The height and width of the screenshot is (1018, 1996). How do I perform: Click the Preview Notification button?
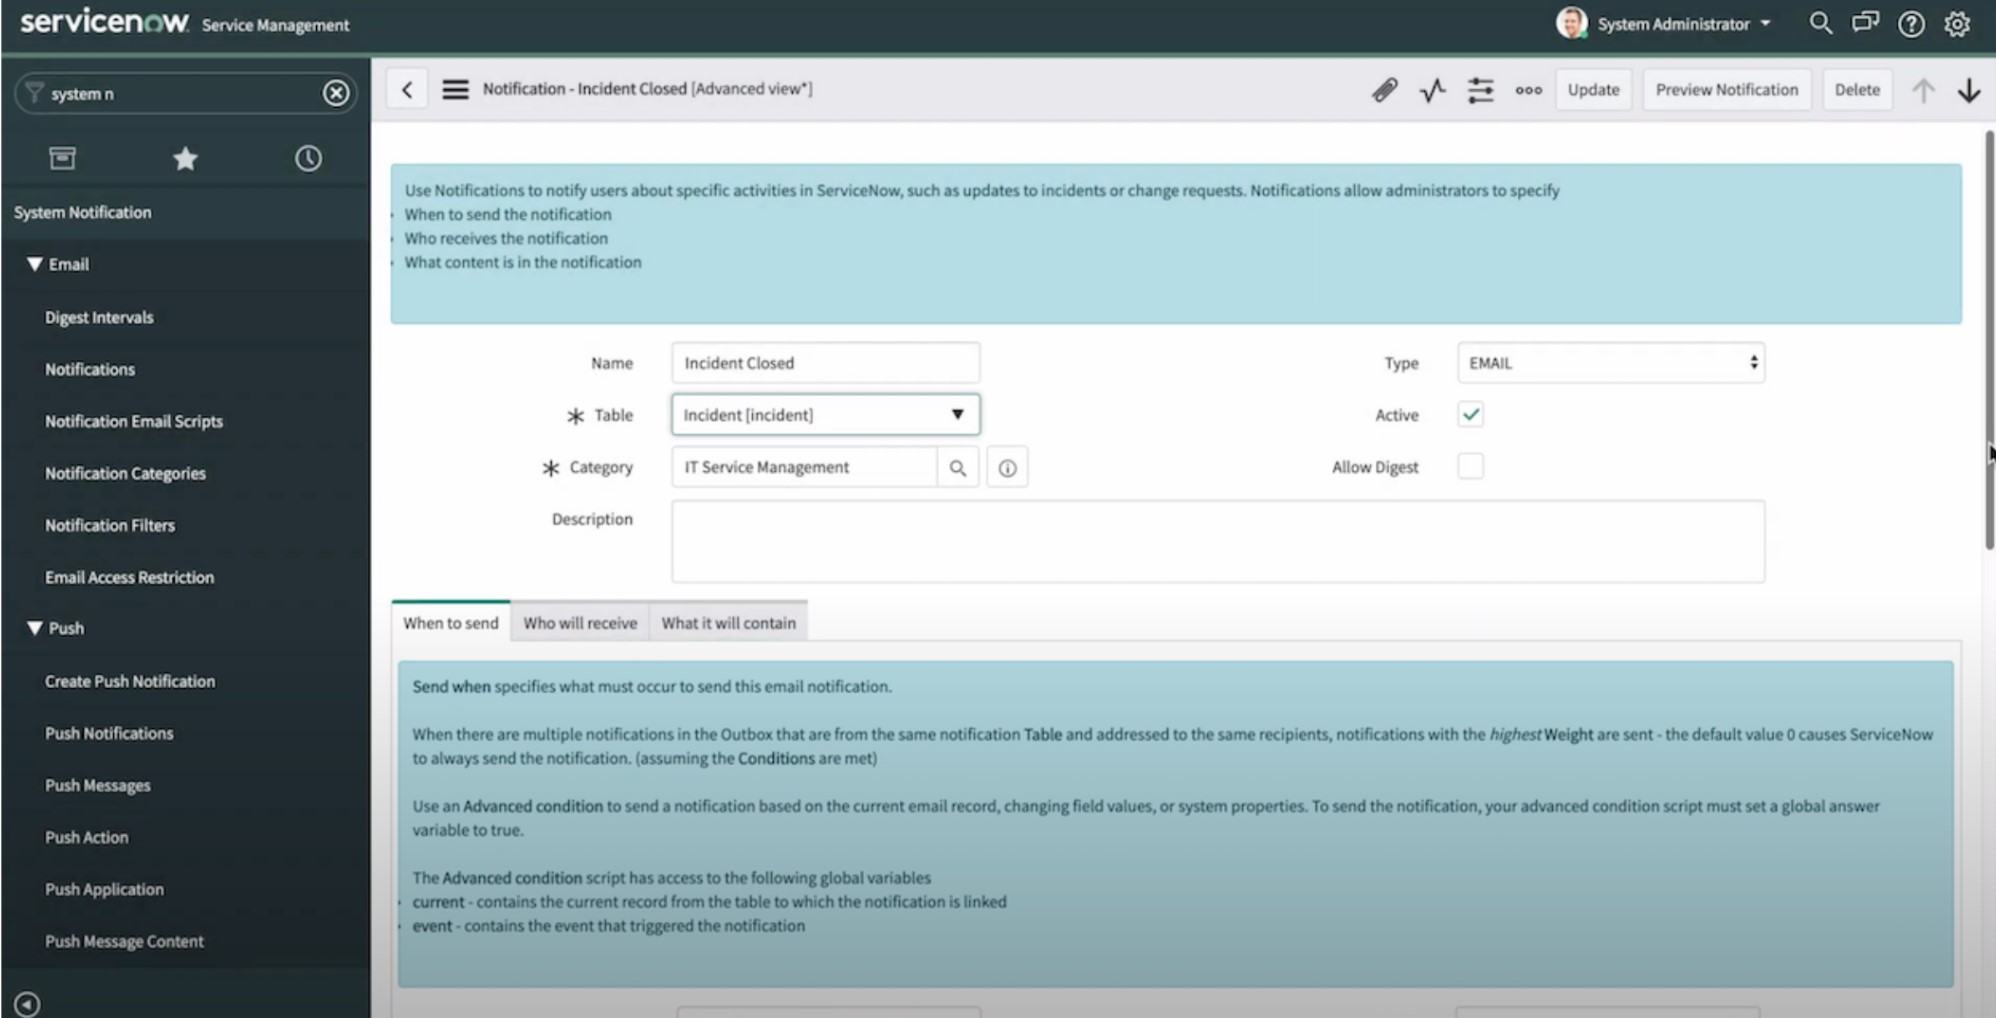click(1726, 89)
